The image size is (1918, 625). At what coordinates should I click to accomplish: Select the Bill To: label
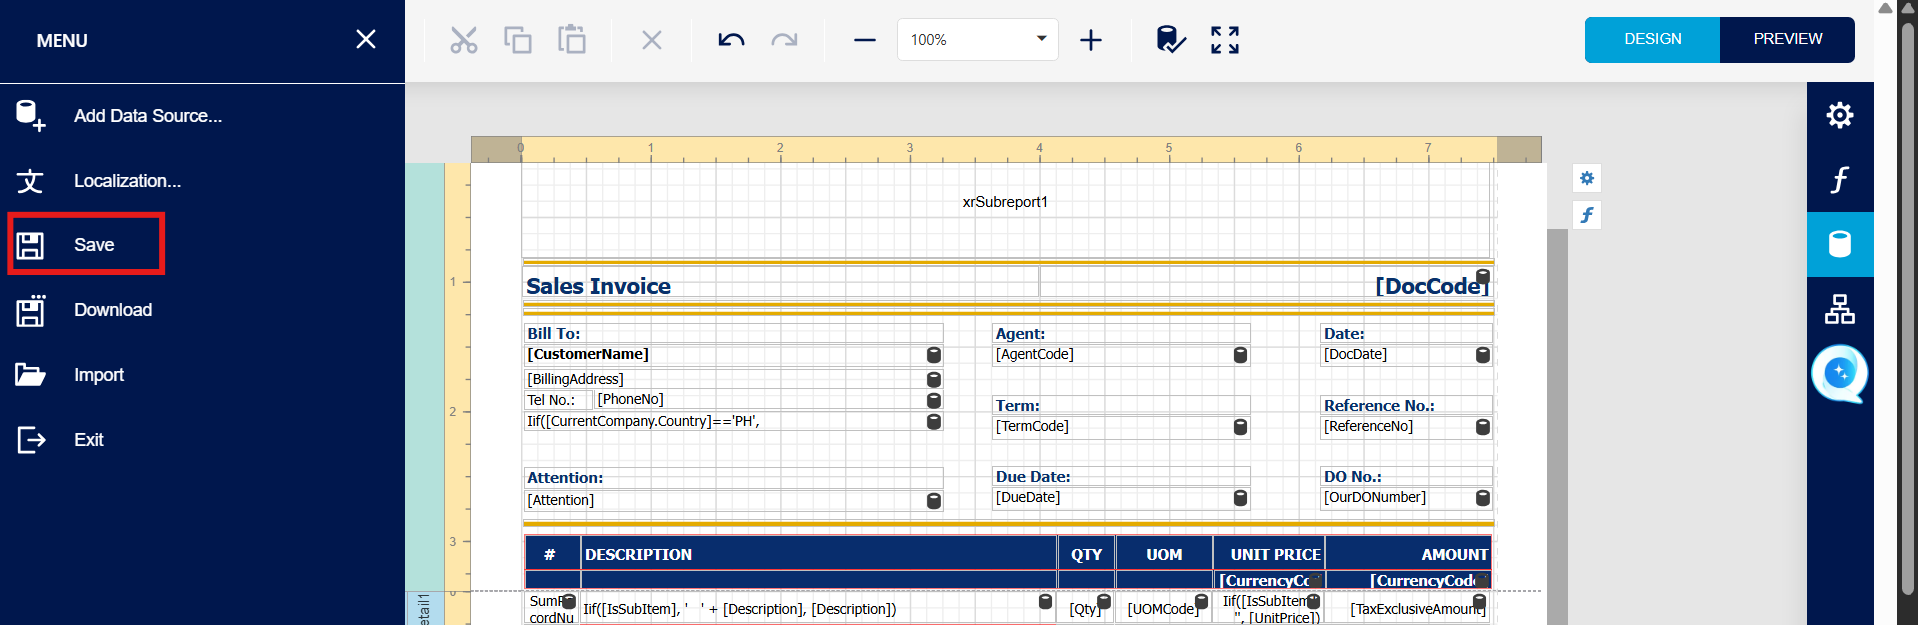(733, 334)
